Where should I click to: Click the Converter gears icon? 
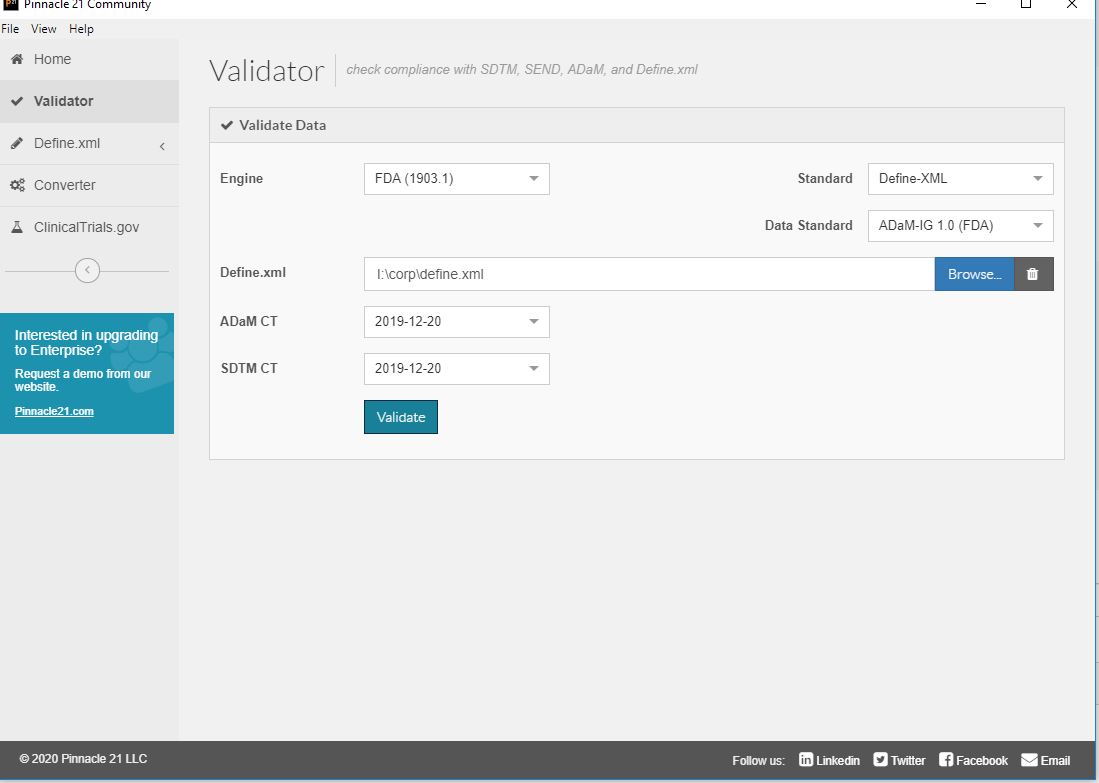[17, 185]
